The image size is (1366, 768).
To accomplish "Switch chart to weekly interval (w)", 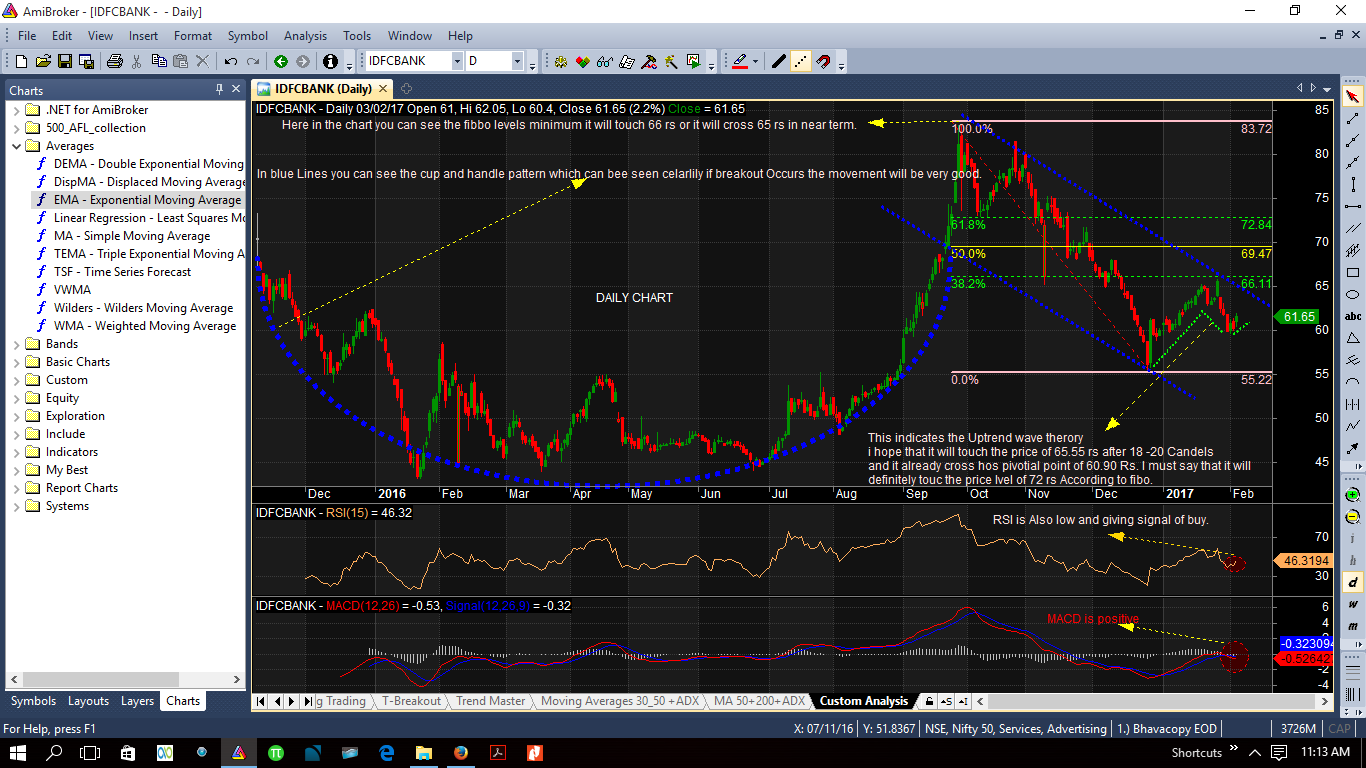I will pos(1353,604).
